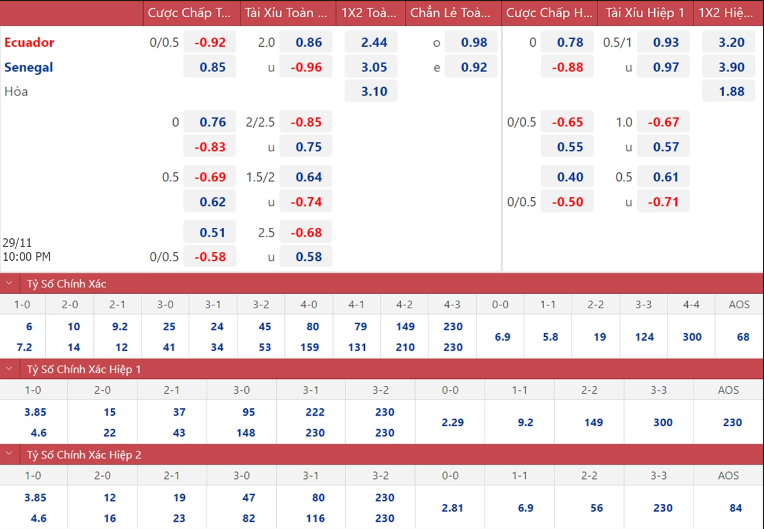Screen dimensions: 764x529
Task: Bet first-half draw at 1.88
Action: coord(728,91)
